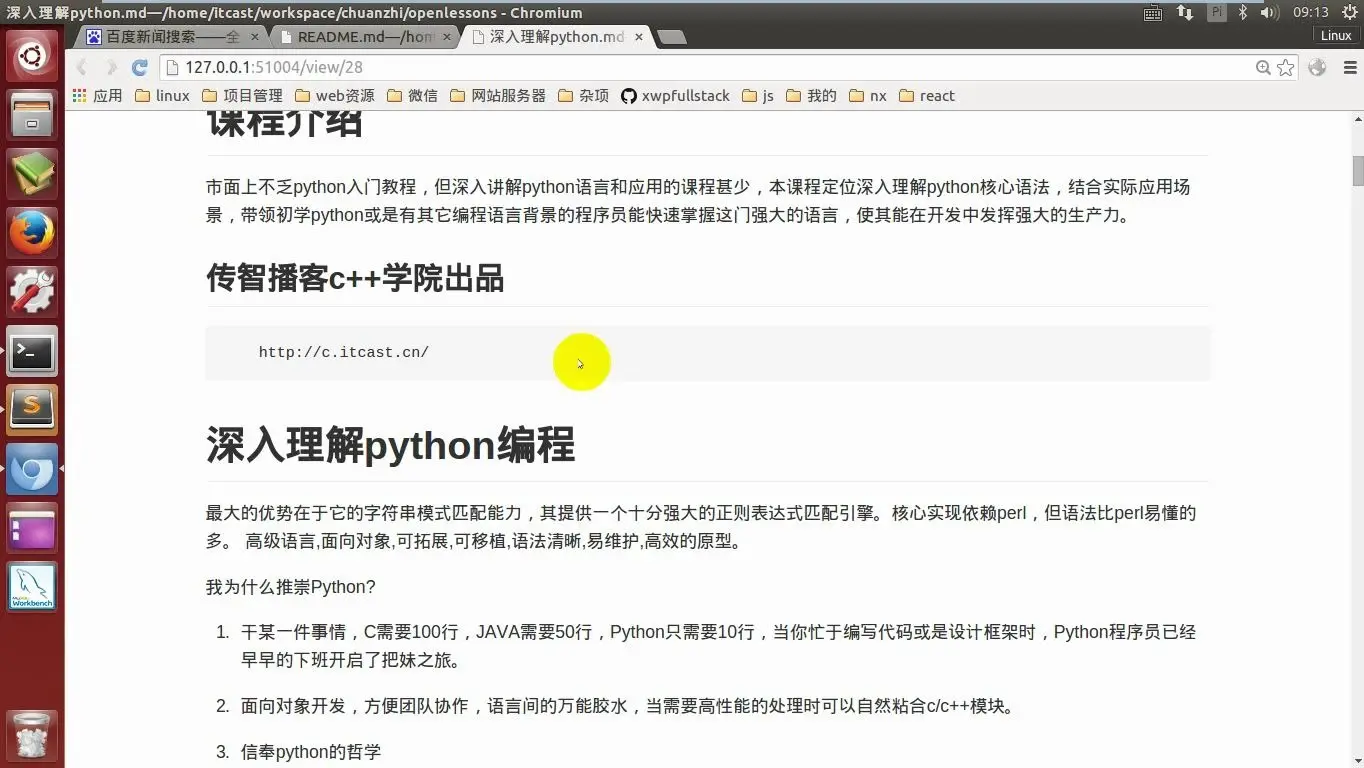The image size is (1364, 768).
Task: Open the xwpfullstack GitHub bookmark
Action: point(676,96)
